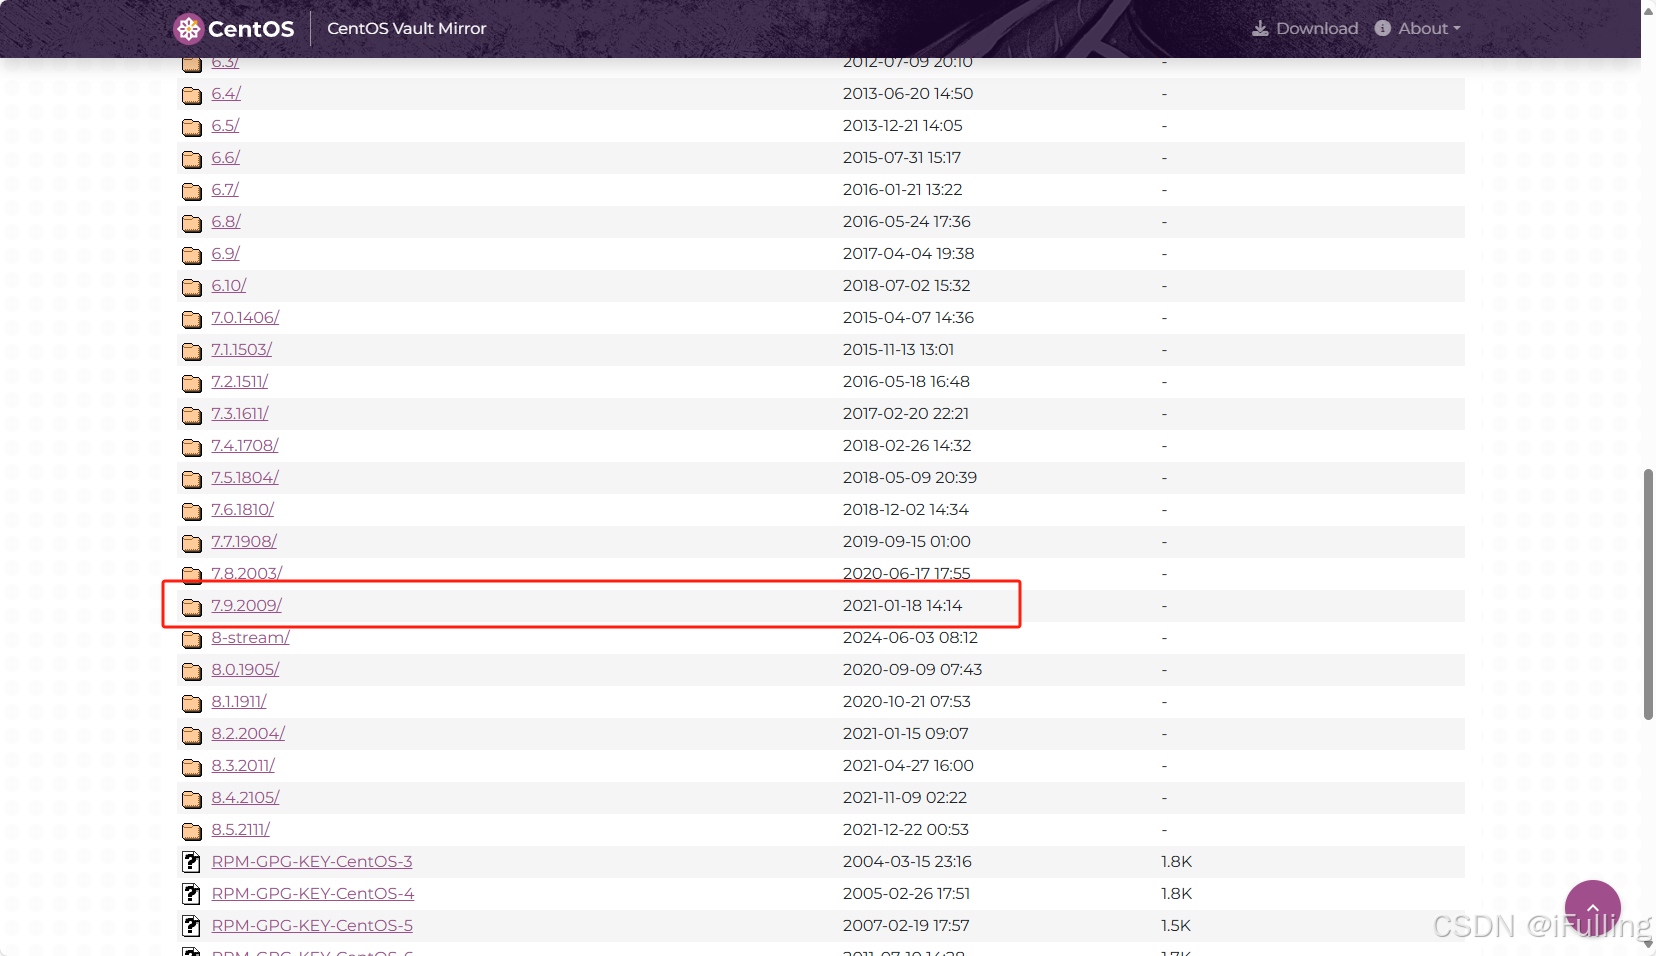Click folder icon beside 7.3.1611/
Screen dimensions: 1656x956
pos(192,415)
